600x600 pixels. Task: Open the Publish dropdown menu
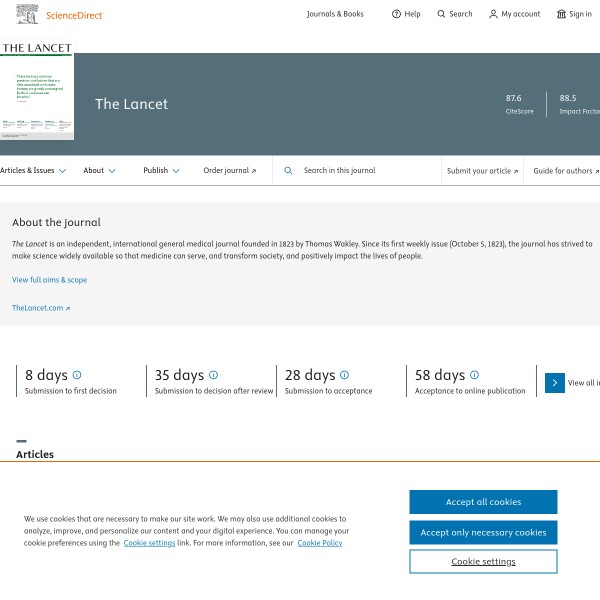point(161,171)
